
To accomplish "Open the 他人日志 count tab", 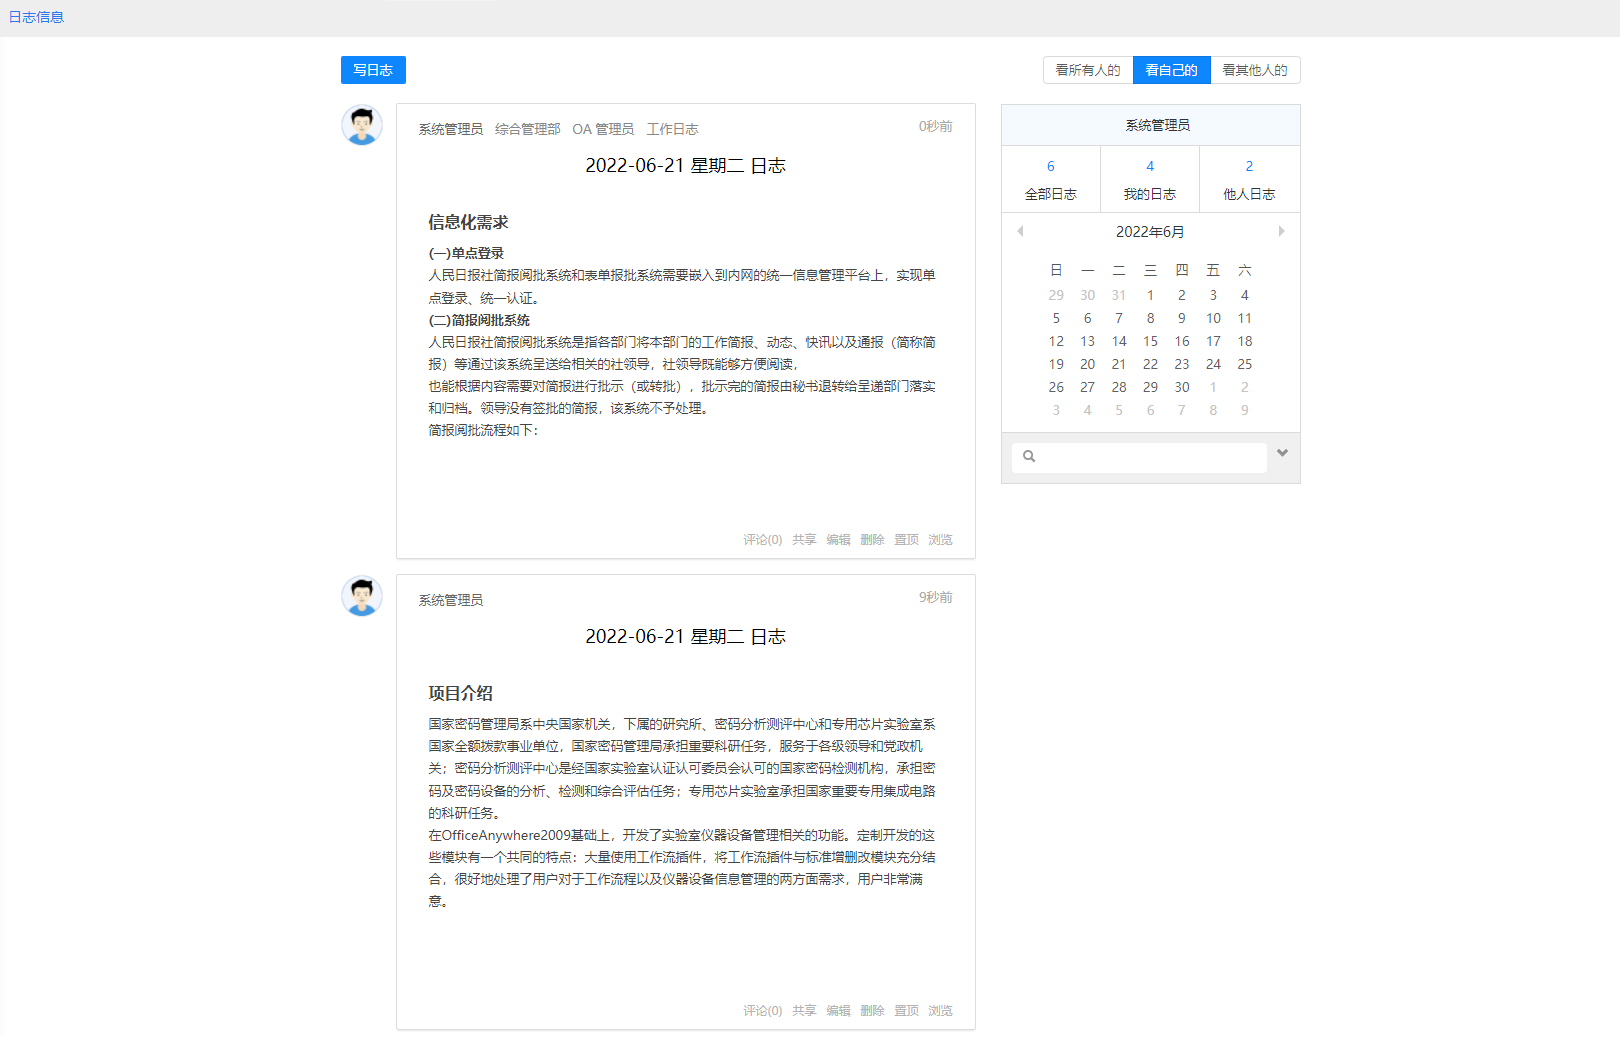I will [1249, 180].
